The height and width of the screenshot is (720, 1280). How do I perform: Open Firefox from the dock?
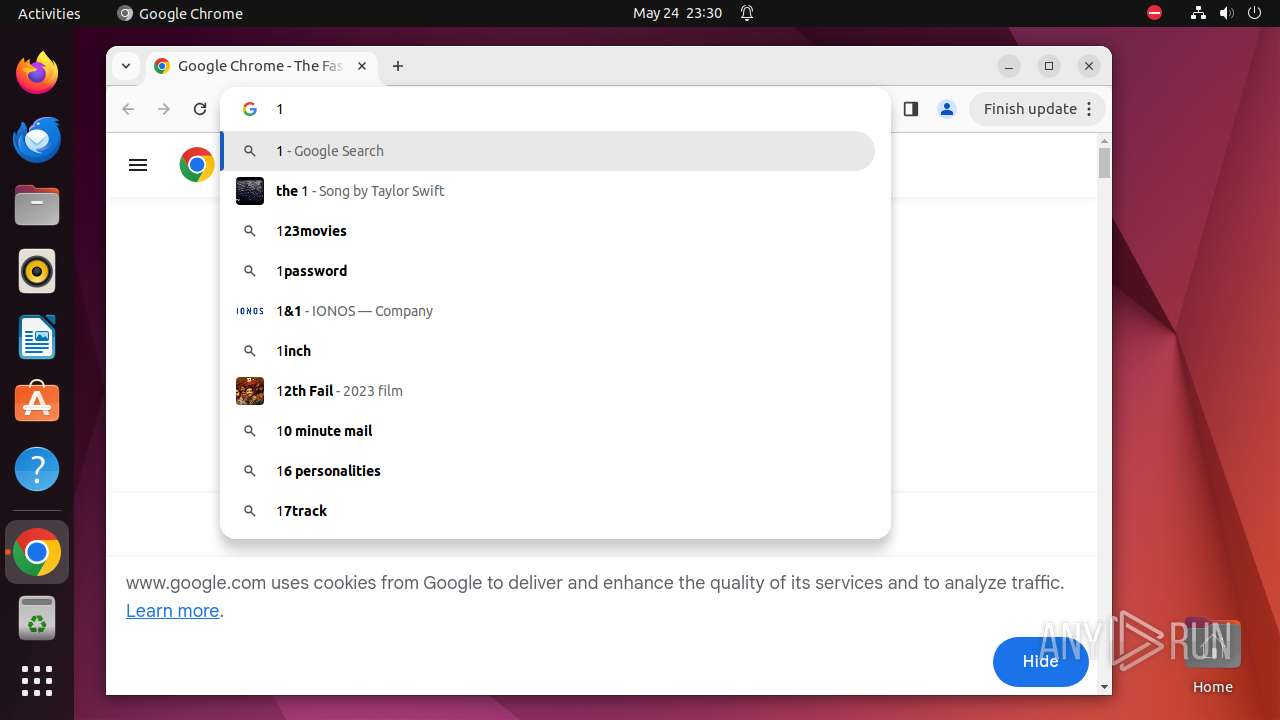click(x=37, y=73)
